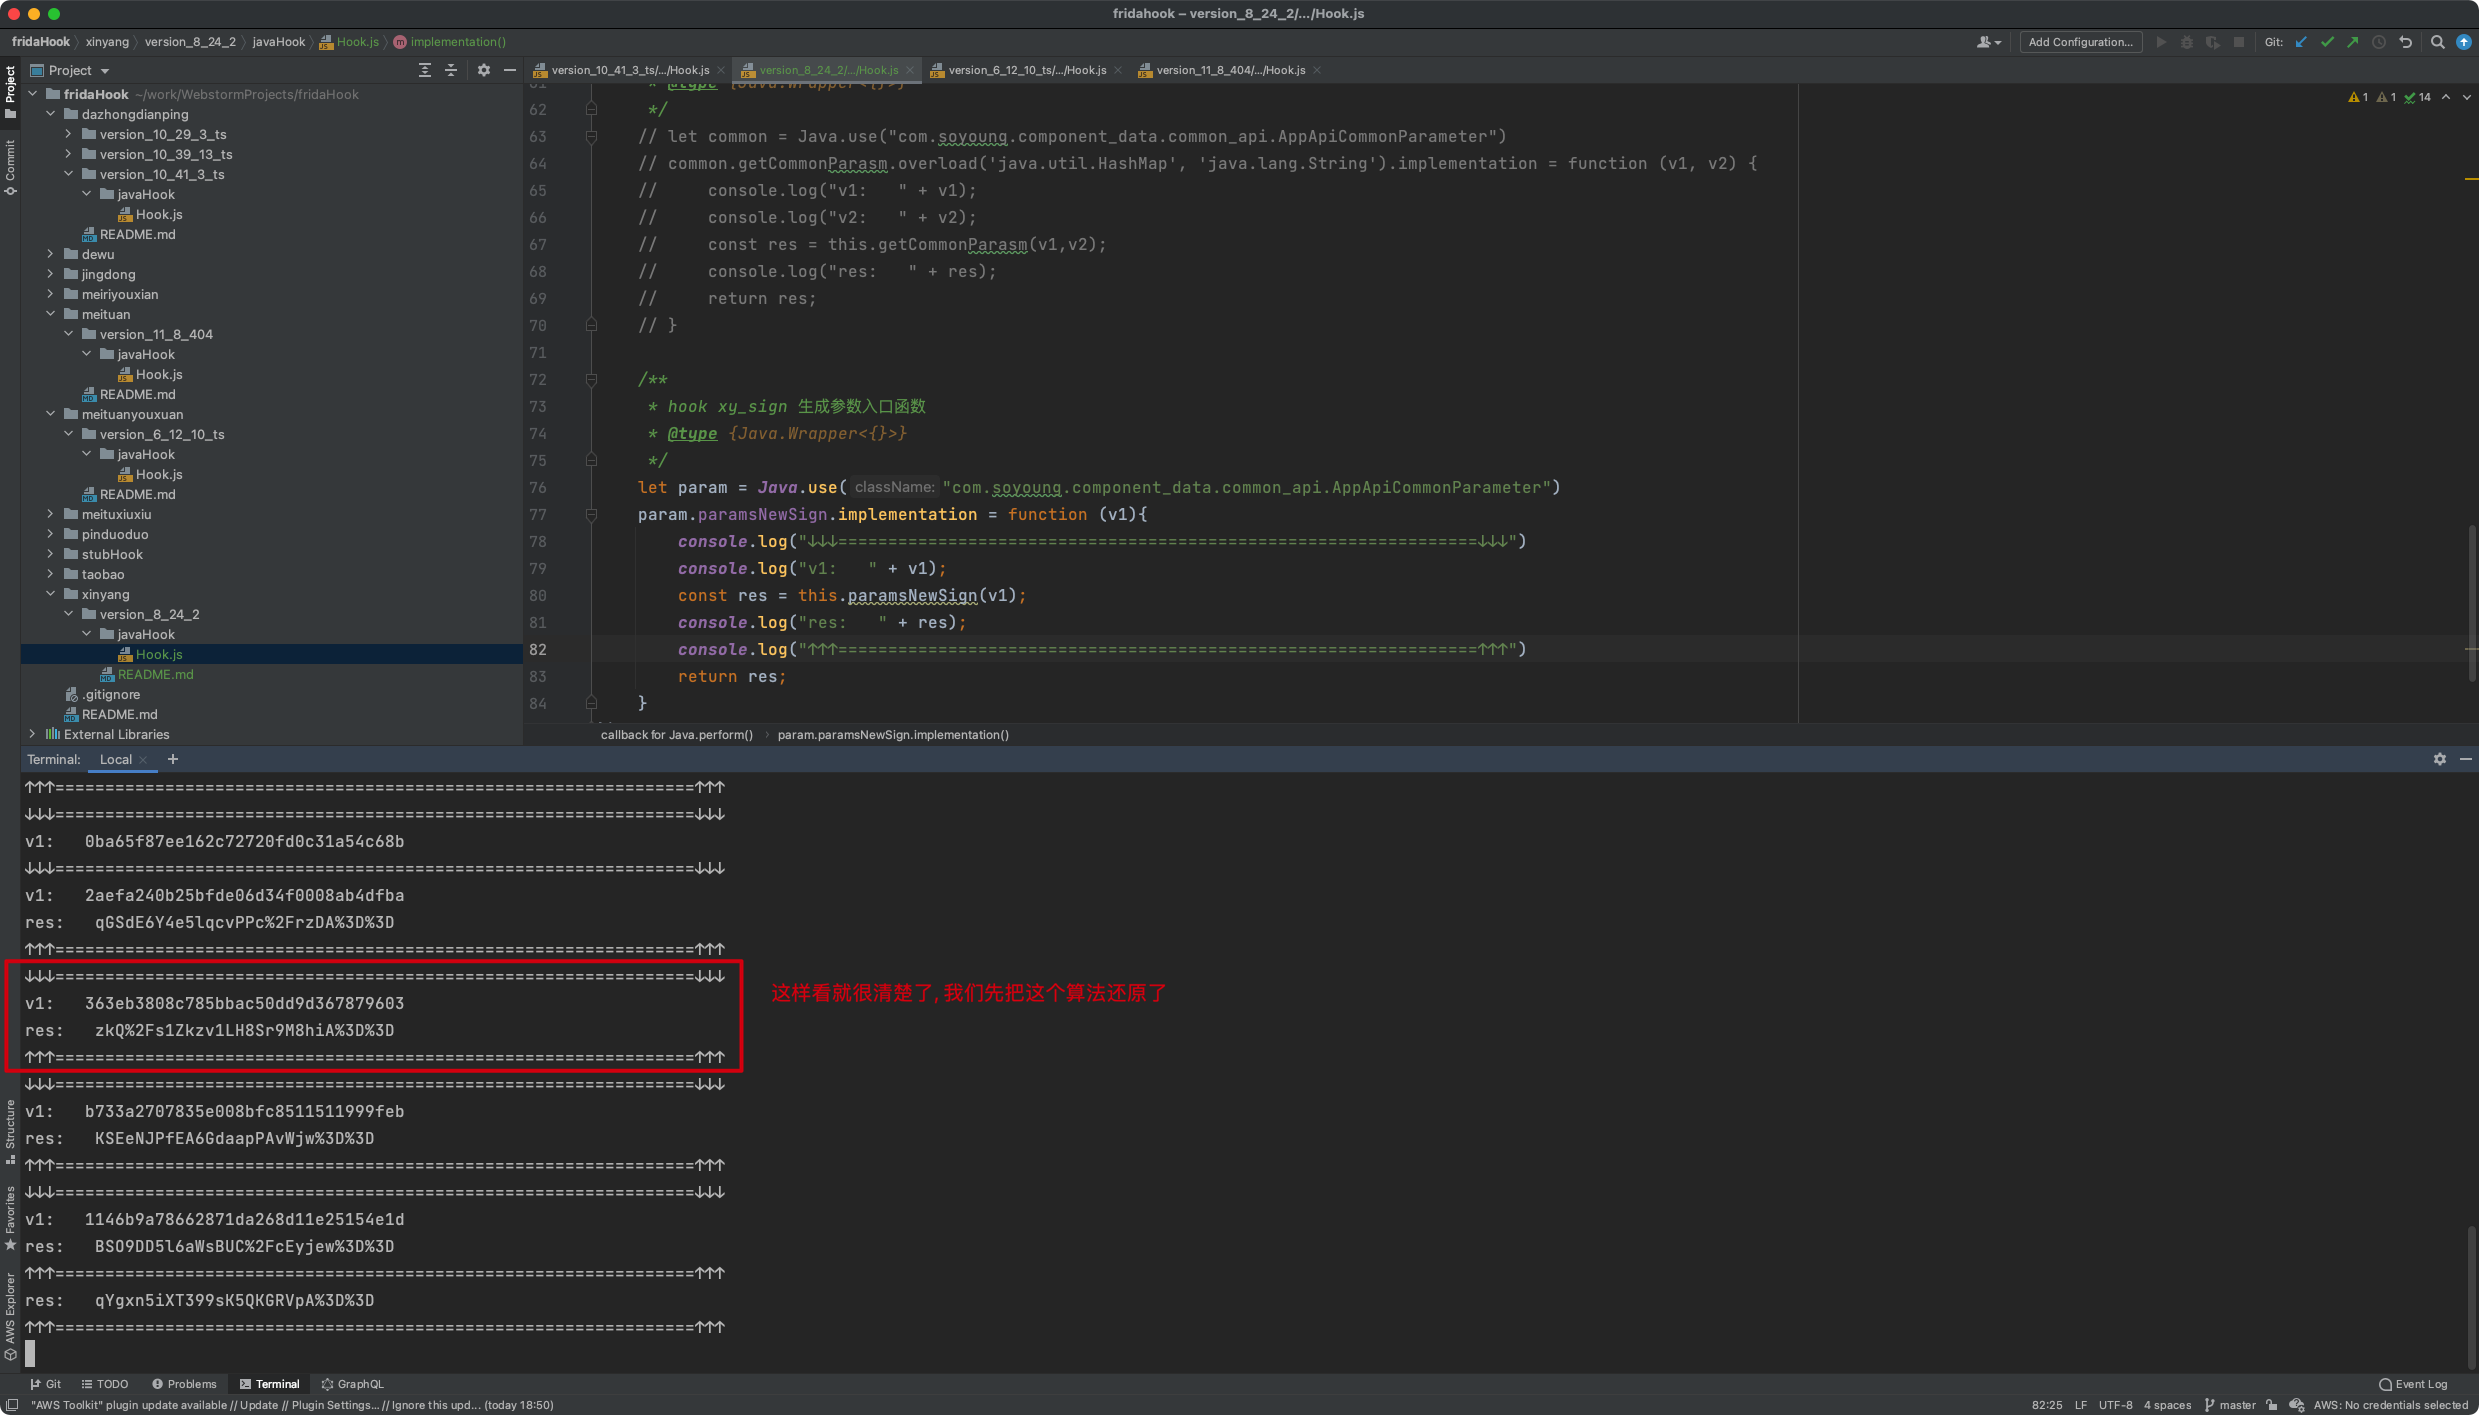Image resolution: width=2479 pixels, height=1415 pixels.
Task: Expand the taobao folder
Action: click(51, 574)
